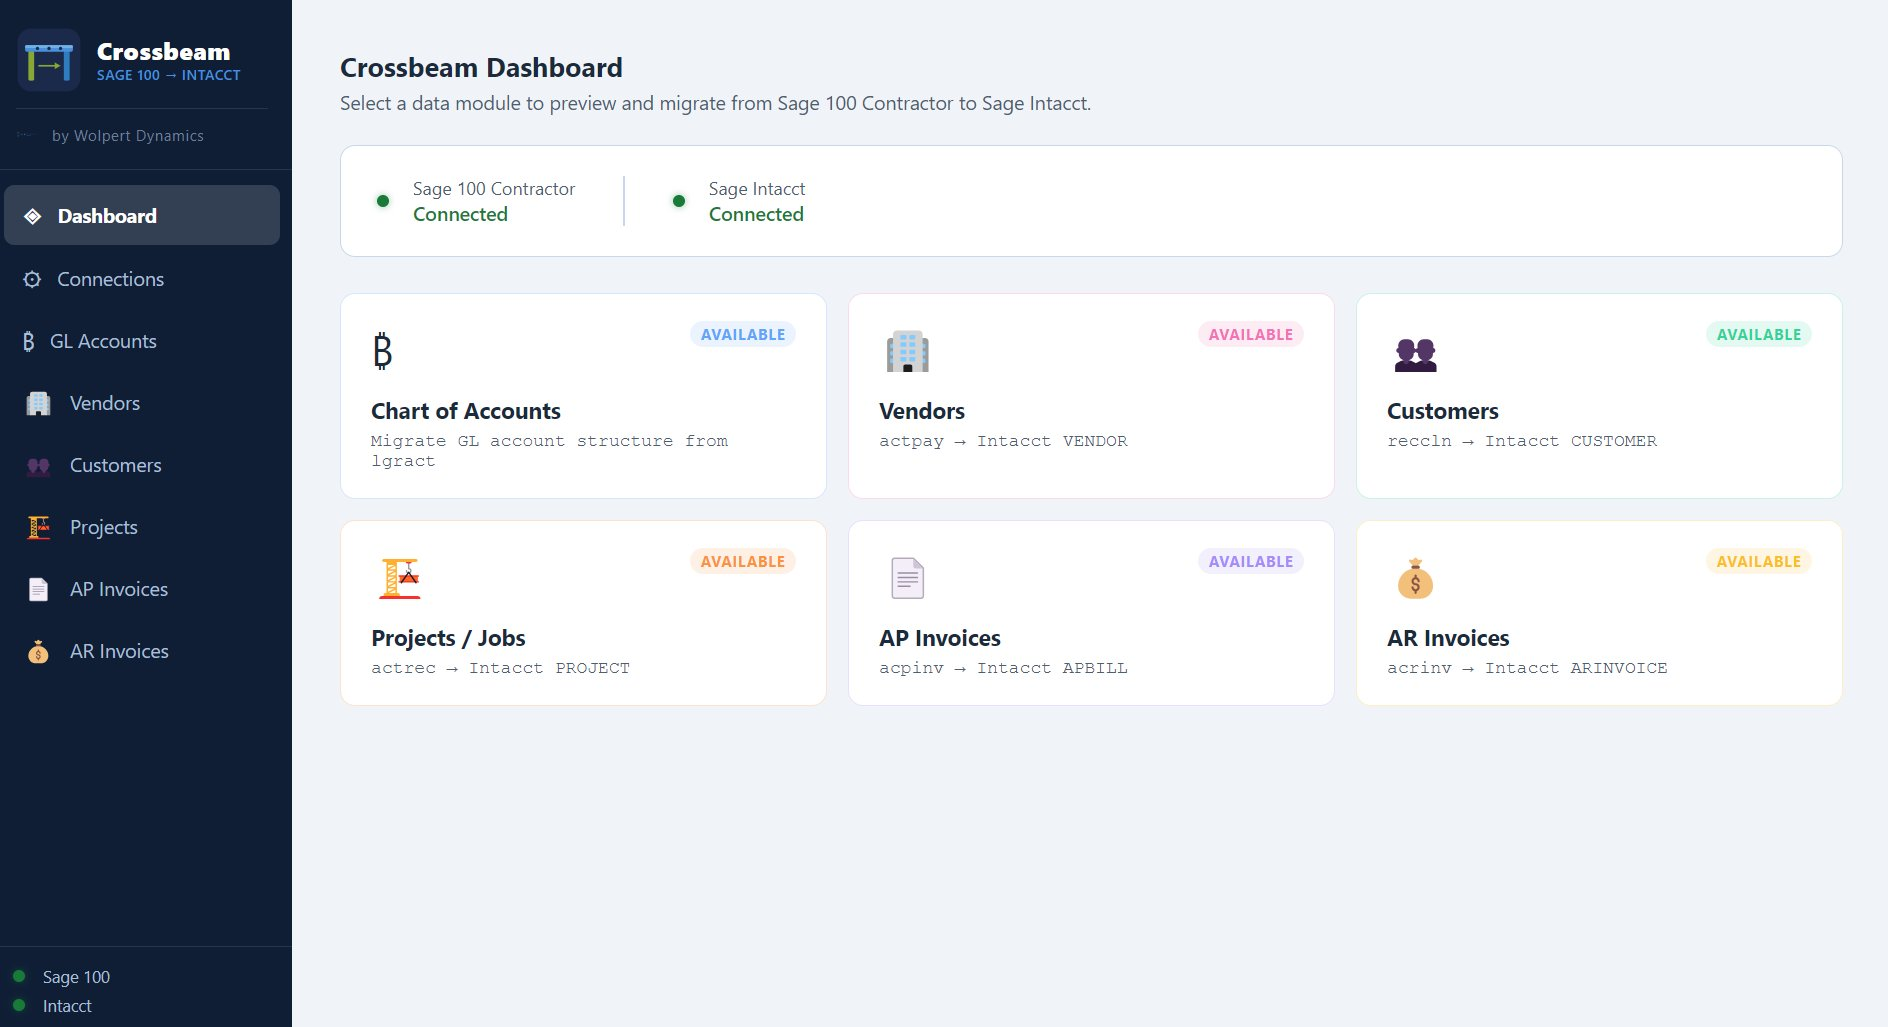Click the yellow AVAILABLE badge on AR Invoices card
Viewport: 1888px width, 1027px height.
[1759, 561]
